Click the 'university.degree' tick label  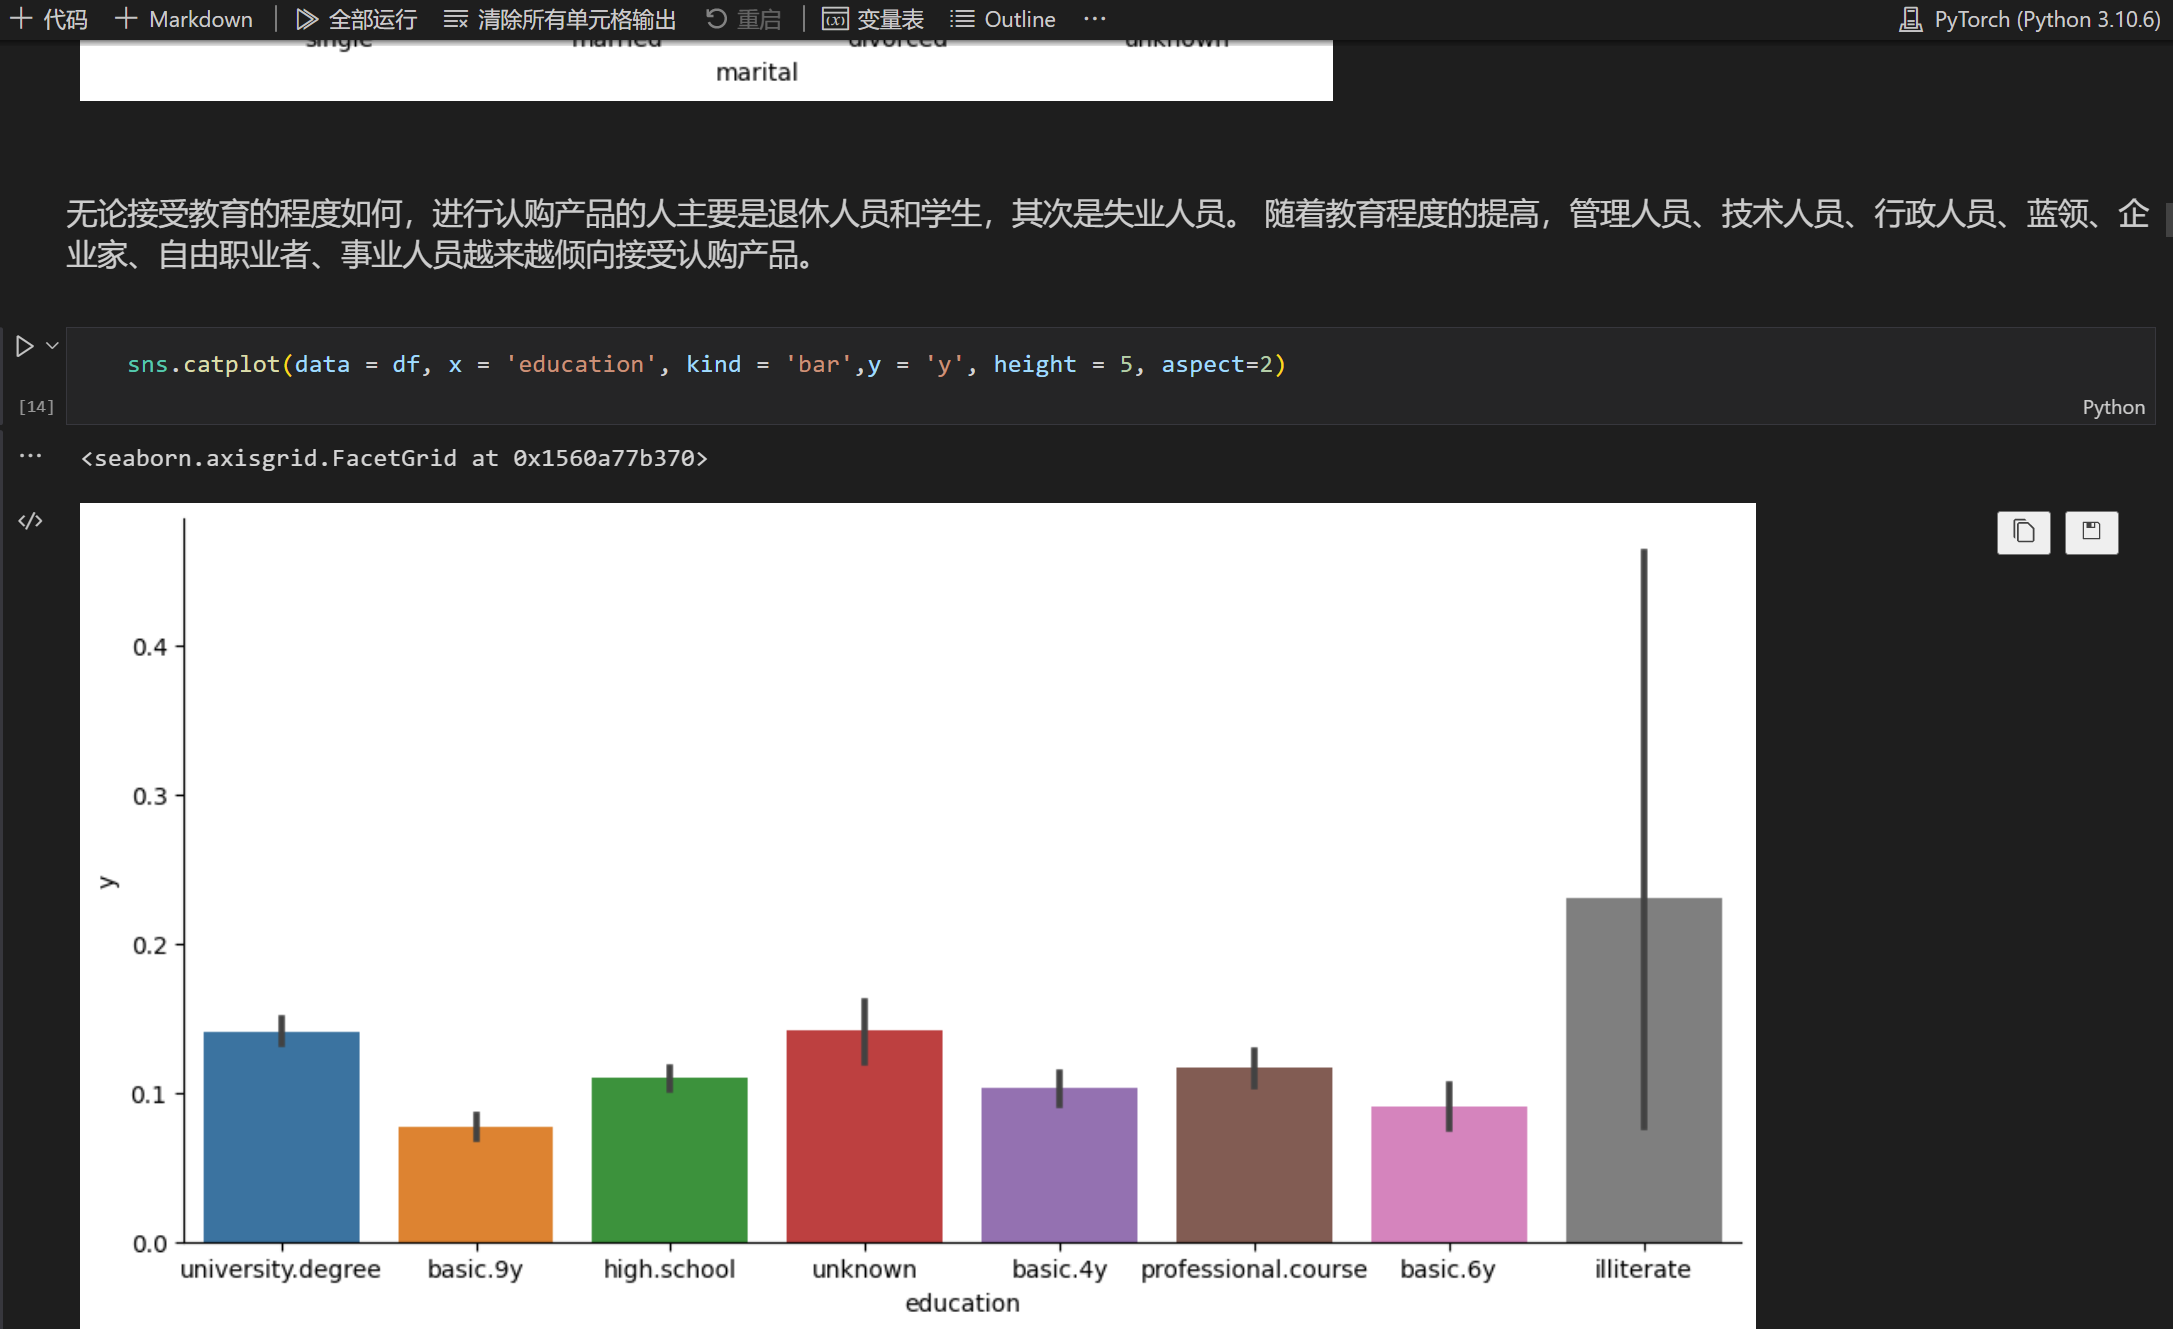[x=280, y=1269]
